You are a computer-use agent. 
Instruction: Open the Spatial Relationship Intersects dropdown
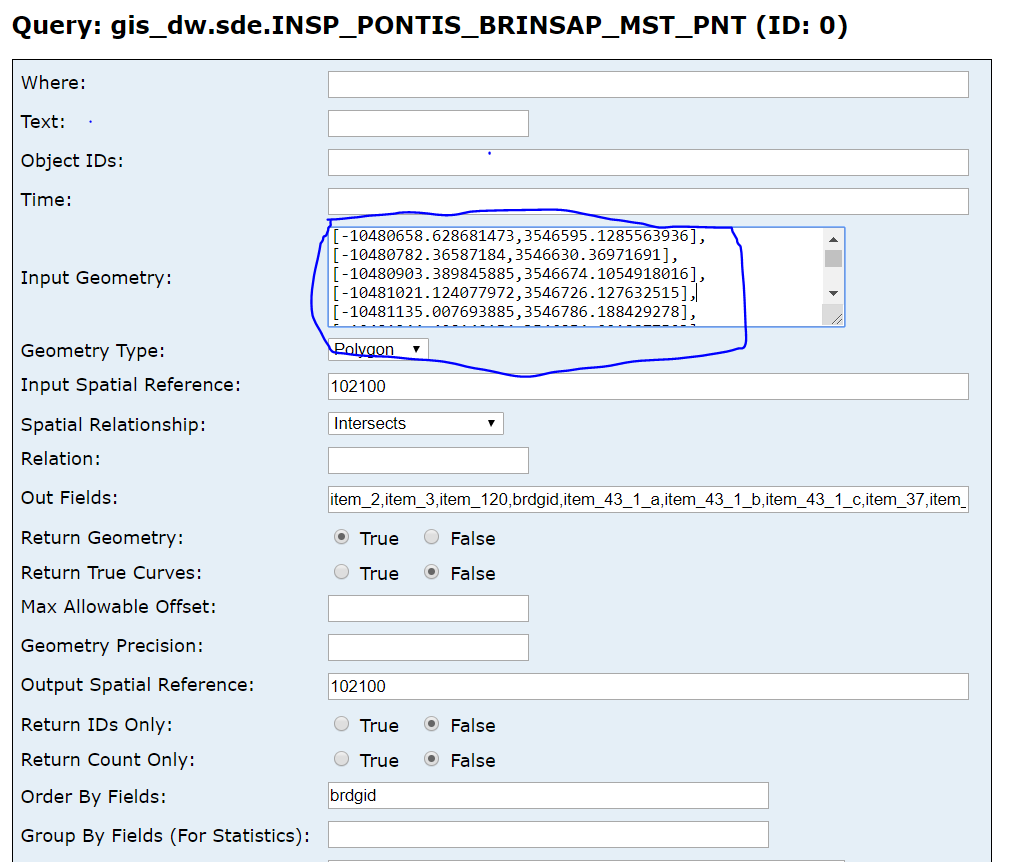(x=416, y=423)
